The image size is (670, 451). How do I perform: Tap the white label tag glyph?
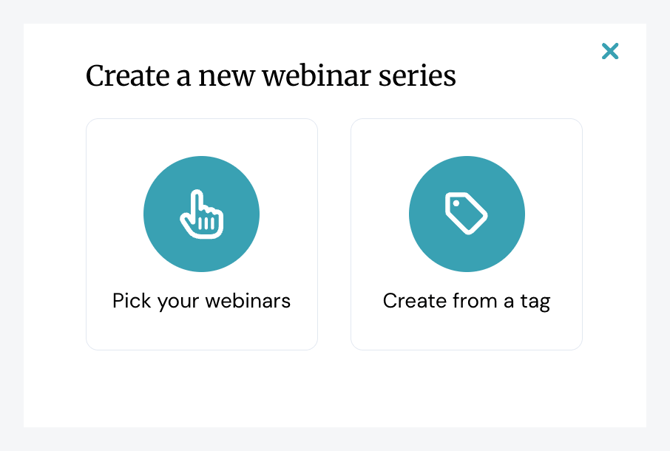click(x=466, y=214)
